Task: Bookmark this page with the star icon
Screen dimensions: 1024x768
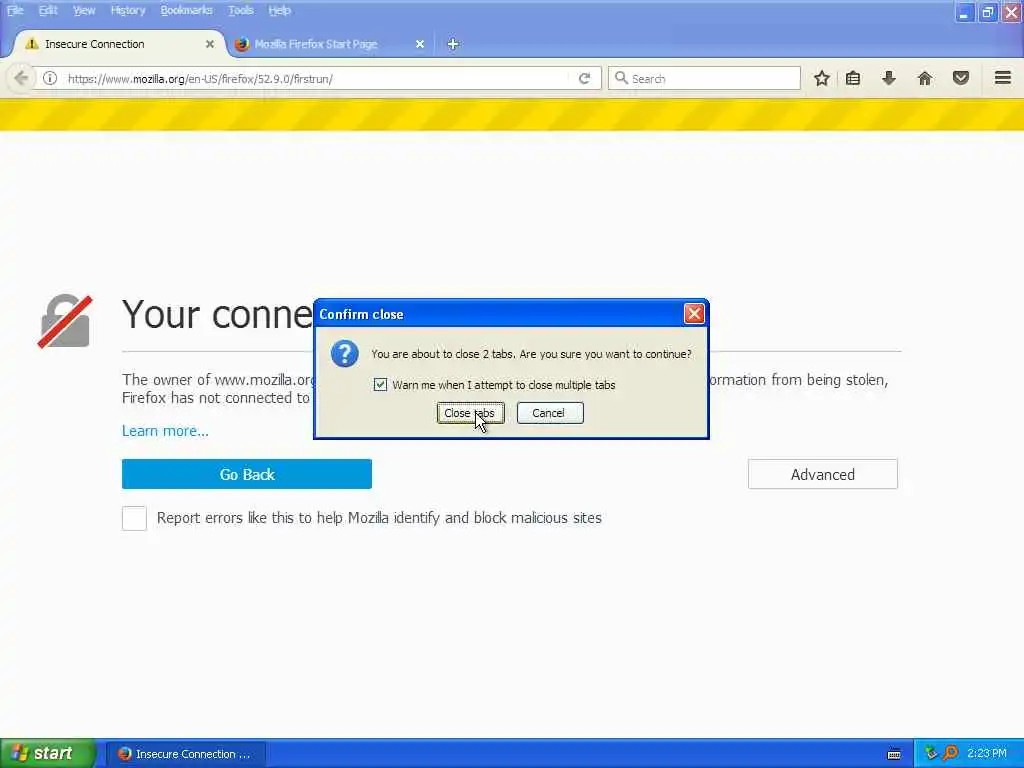Action: point(822,78)
